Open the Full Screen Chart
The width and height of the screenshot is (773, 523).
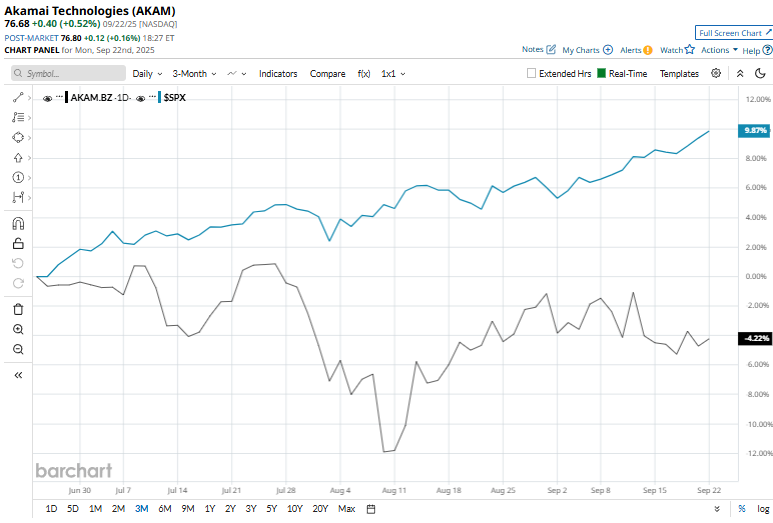tap(734, 33)
